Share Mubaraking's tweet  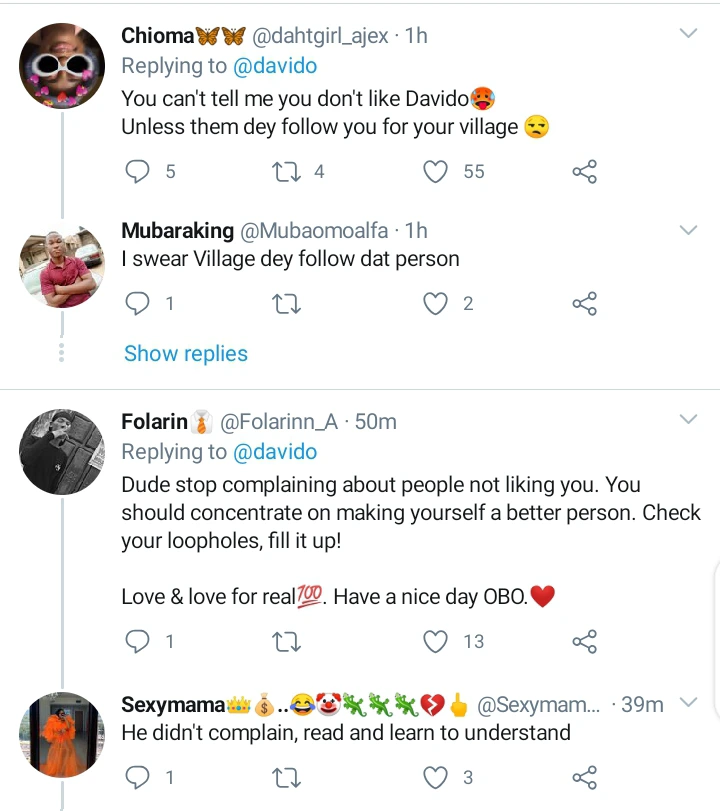(x=584, y=303)
